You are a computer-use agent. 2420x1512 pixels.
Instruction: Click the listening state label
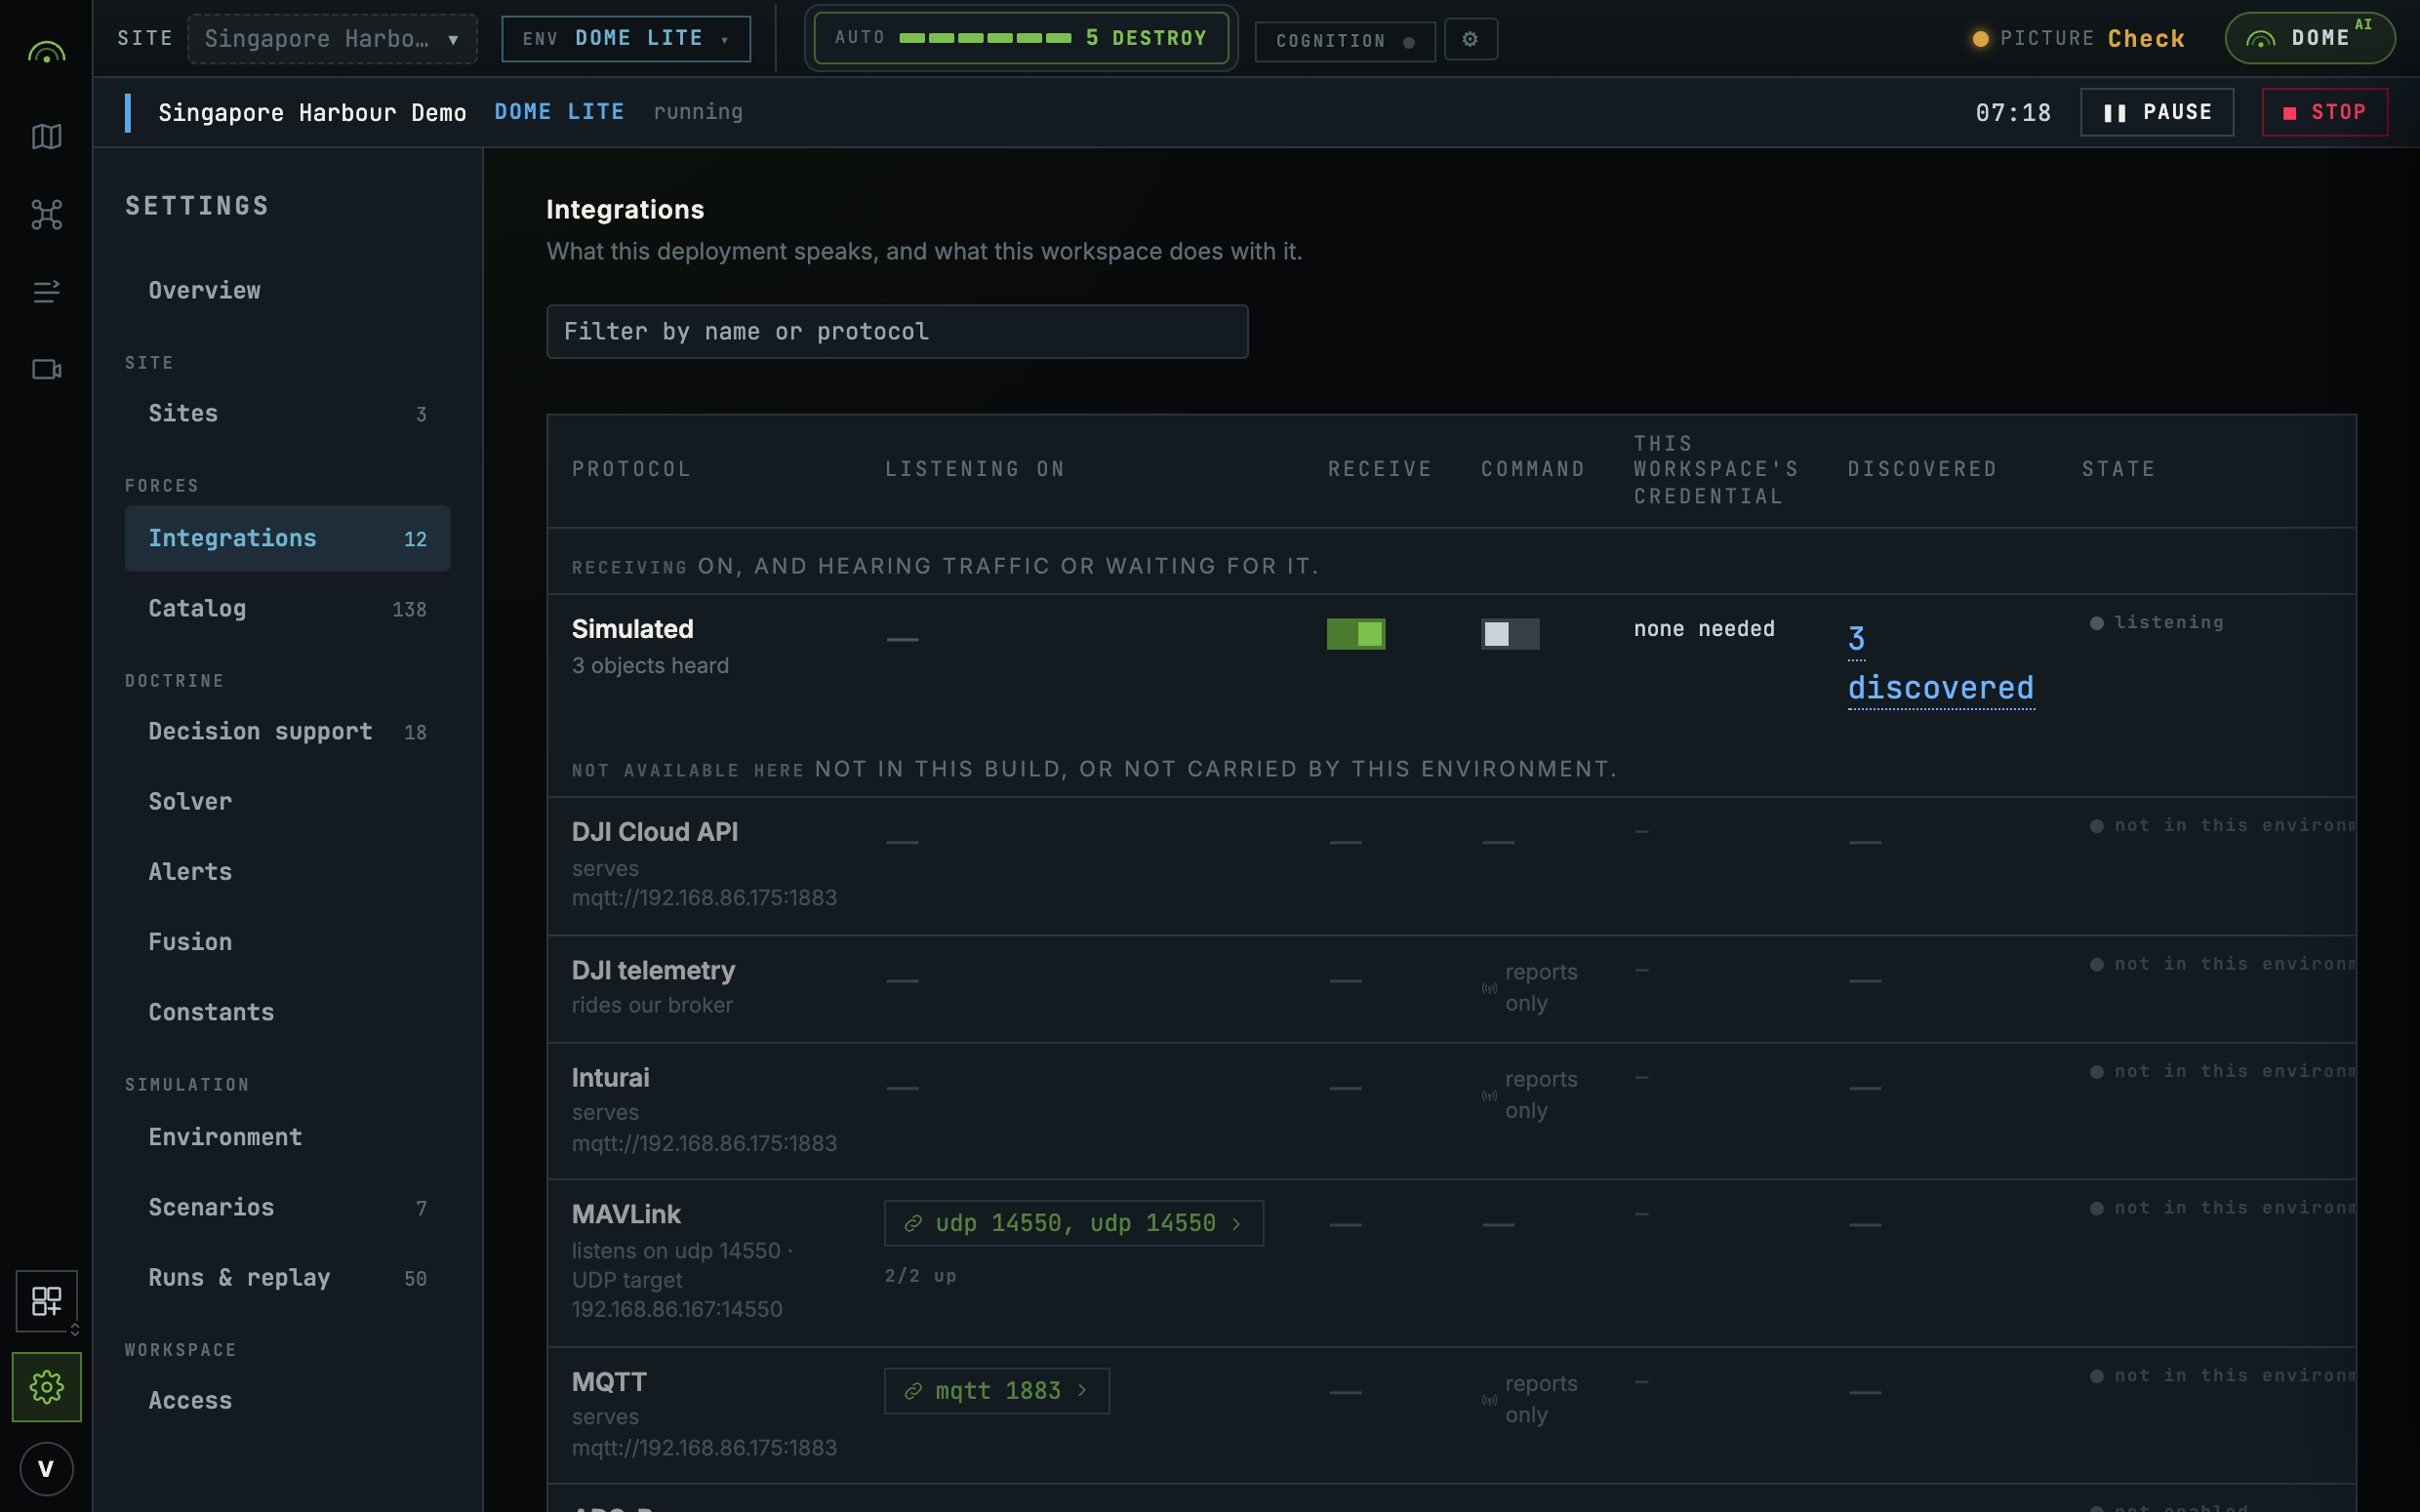[2168, 622]
